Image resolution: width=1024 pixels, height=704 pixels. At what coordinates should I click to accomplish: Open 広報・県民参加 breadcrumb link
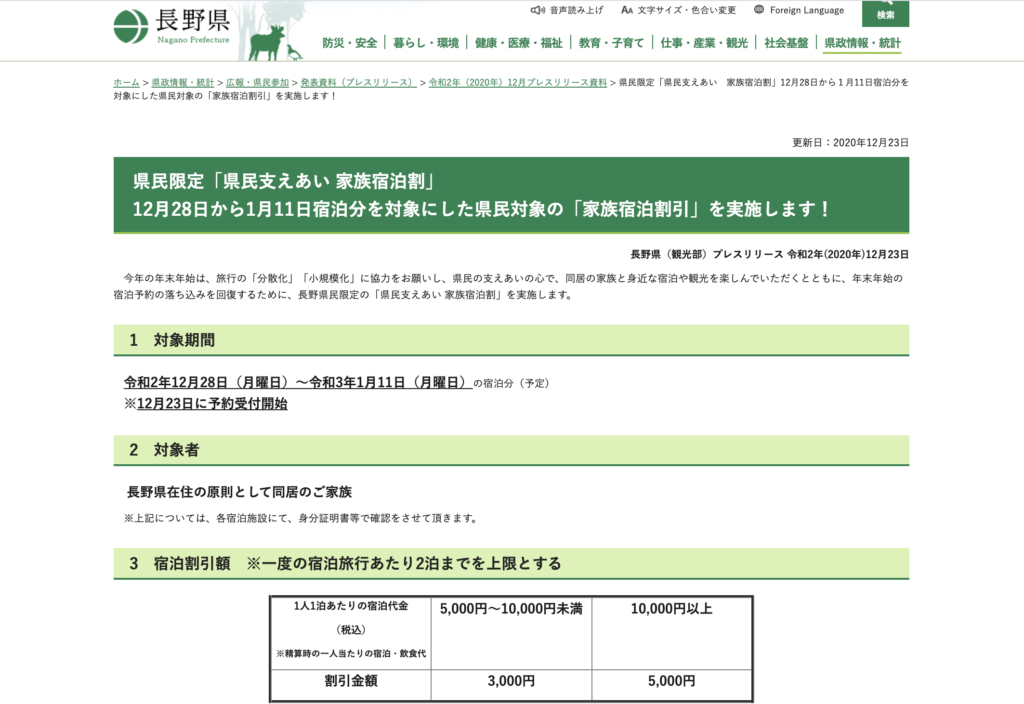pyautogui.click(x=257, y=82)
